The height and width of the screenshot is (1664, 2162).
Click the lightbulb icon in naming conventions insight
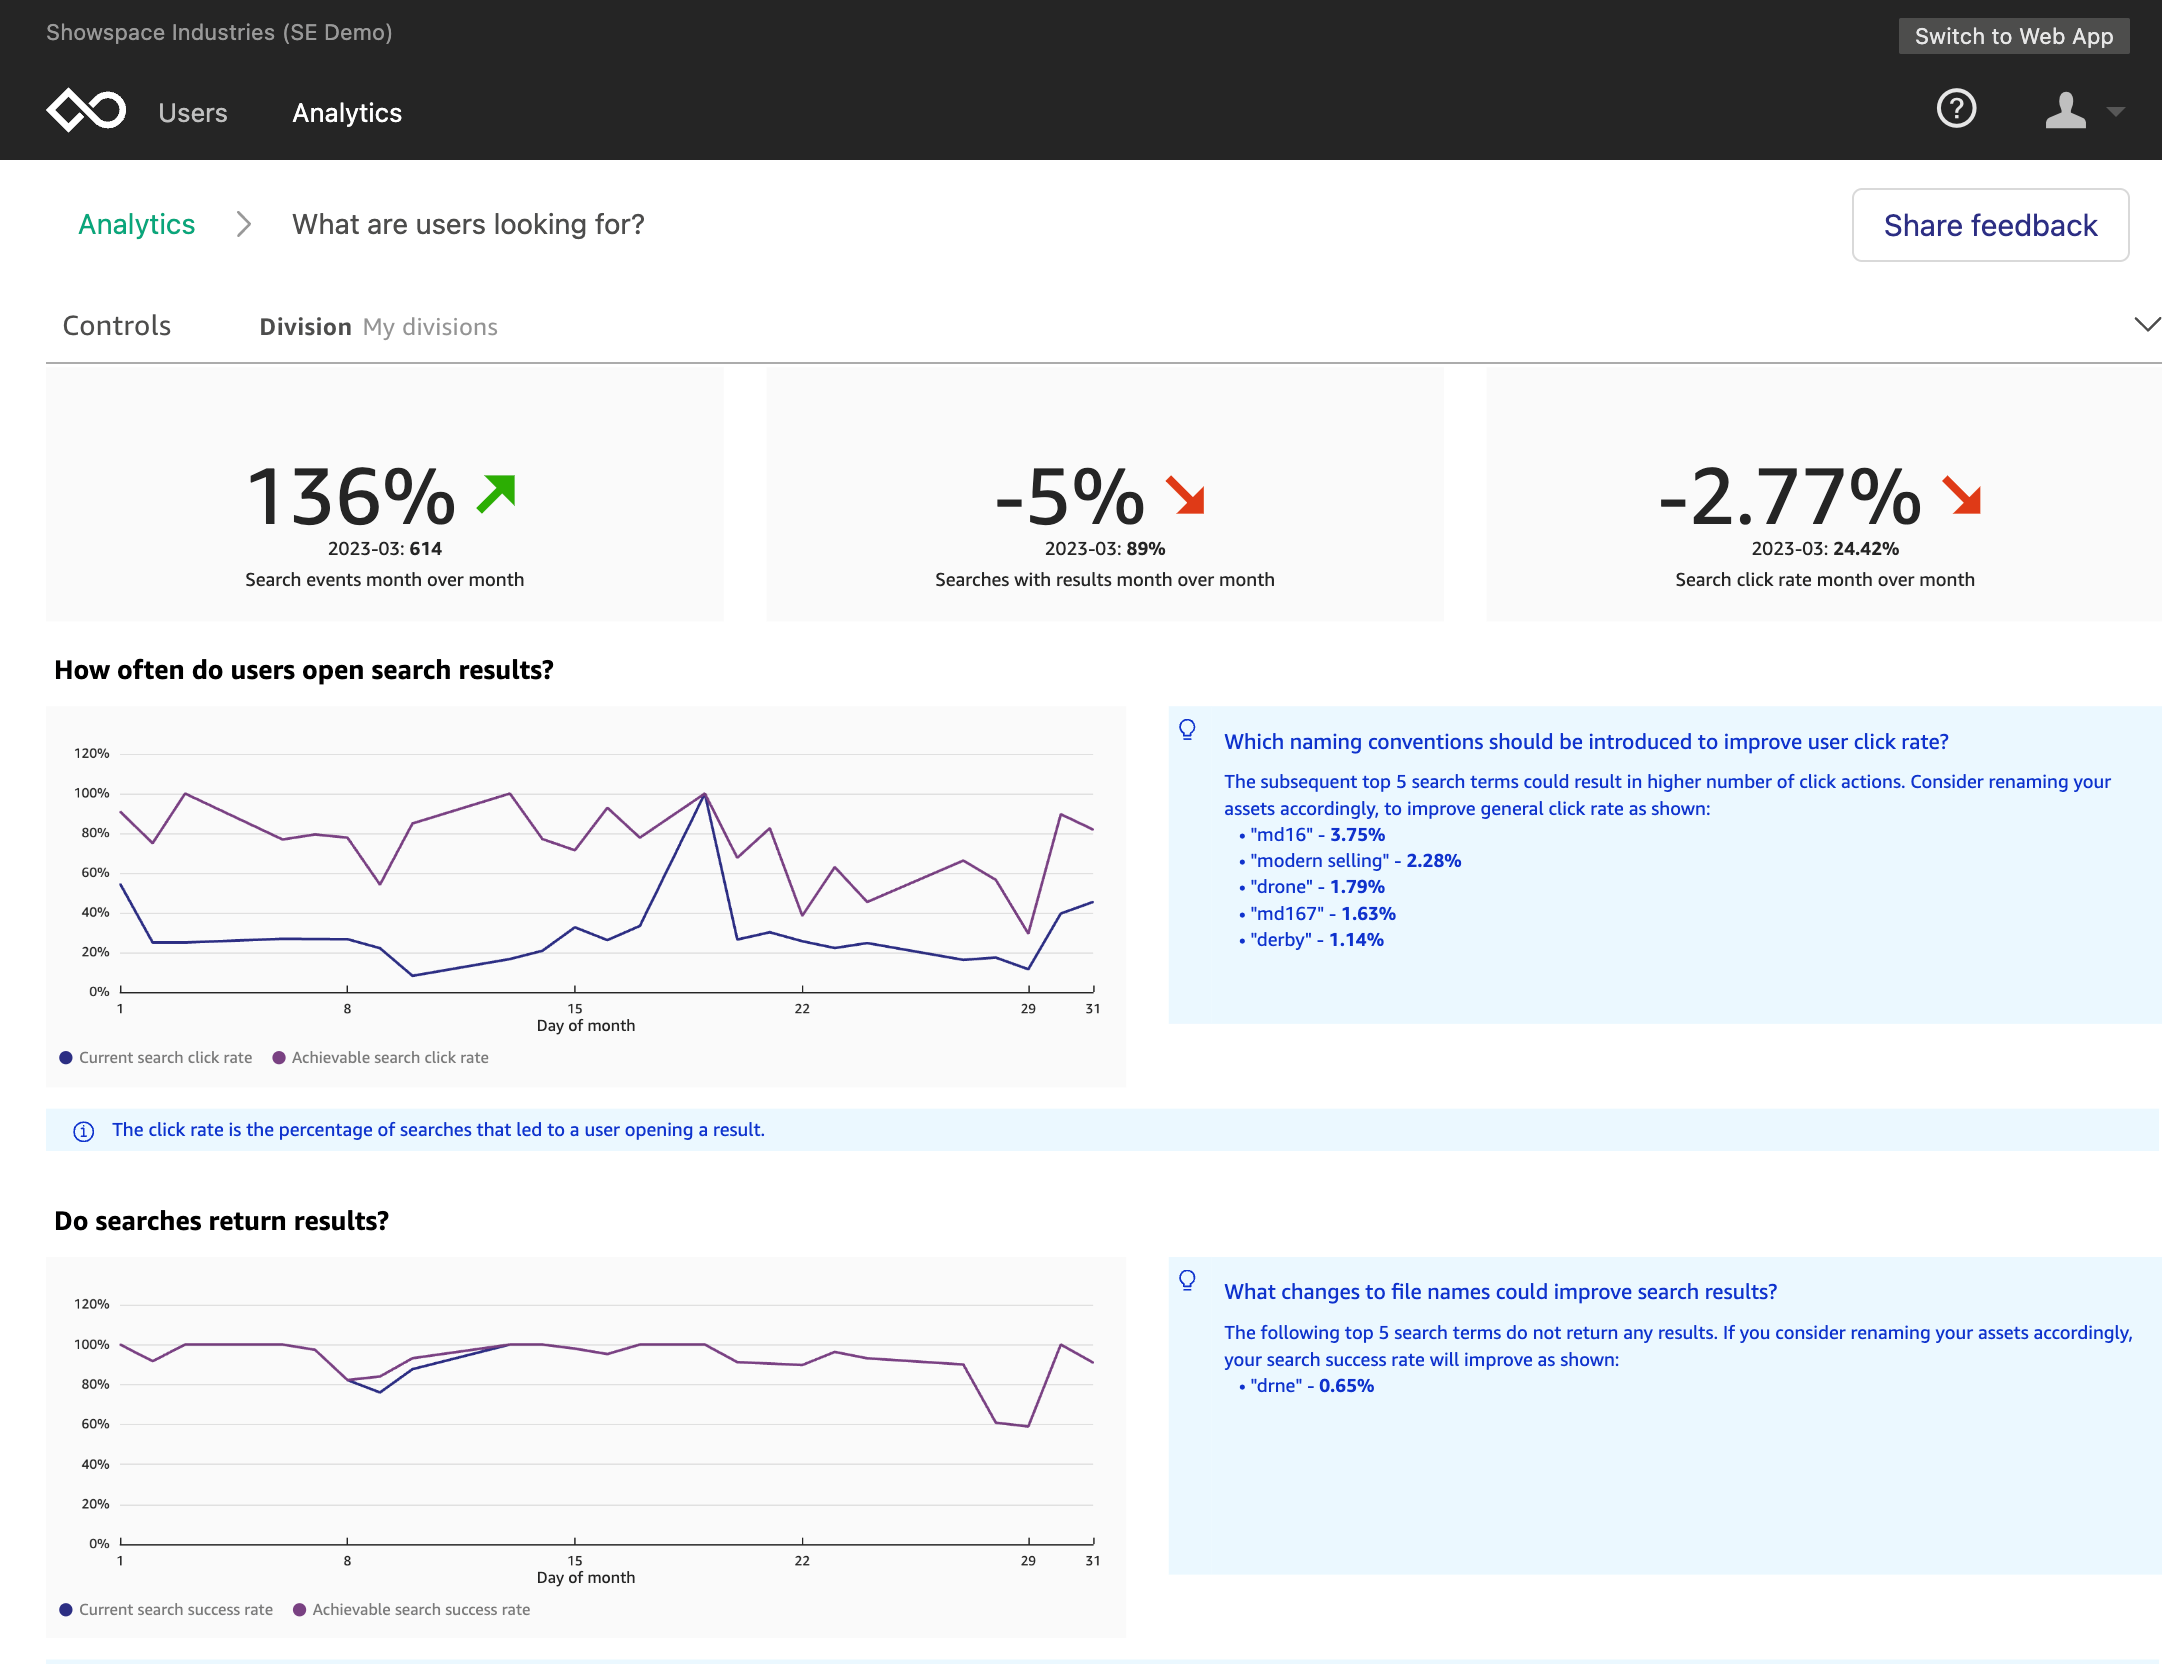(x=1188, y=732)
